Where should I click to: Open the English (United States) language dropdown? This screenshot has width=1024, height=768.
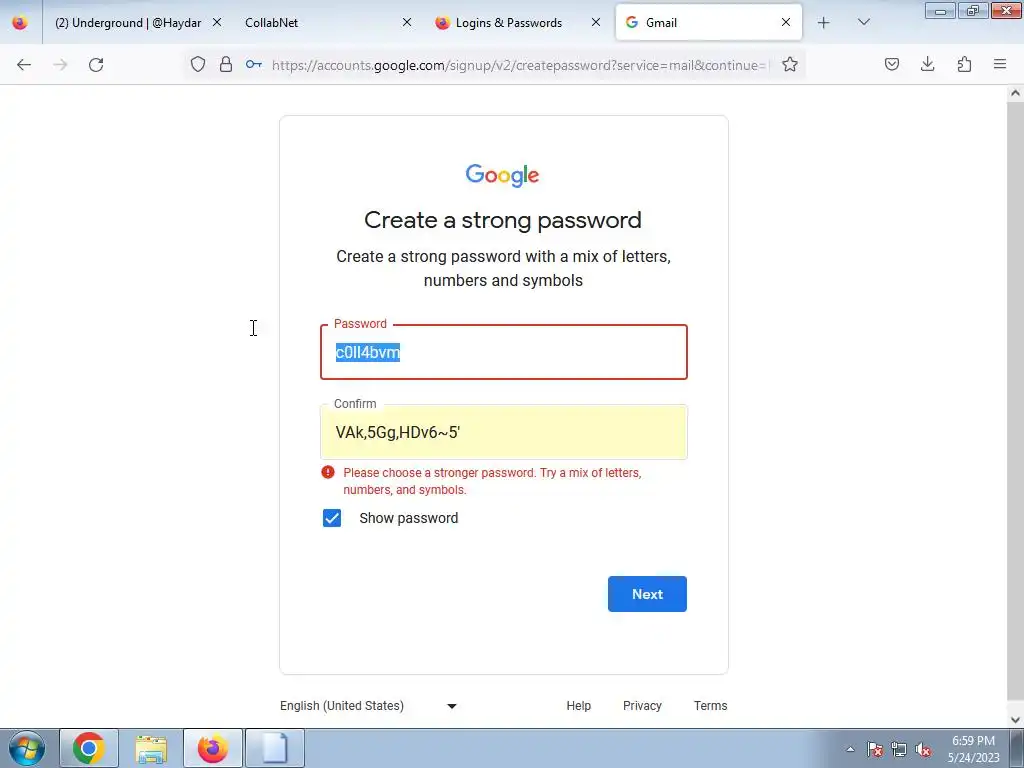368,706
